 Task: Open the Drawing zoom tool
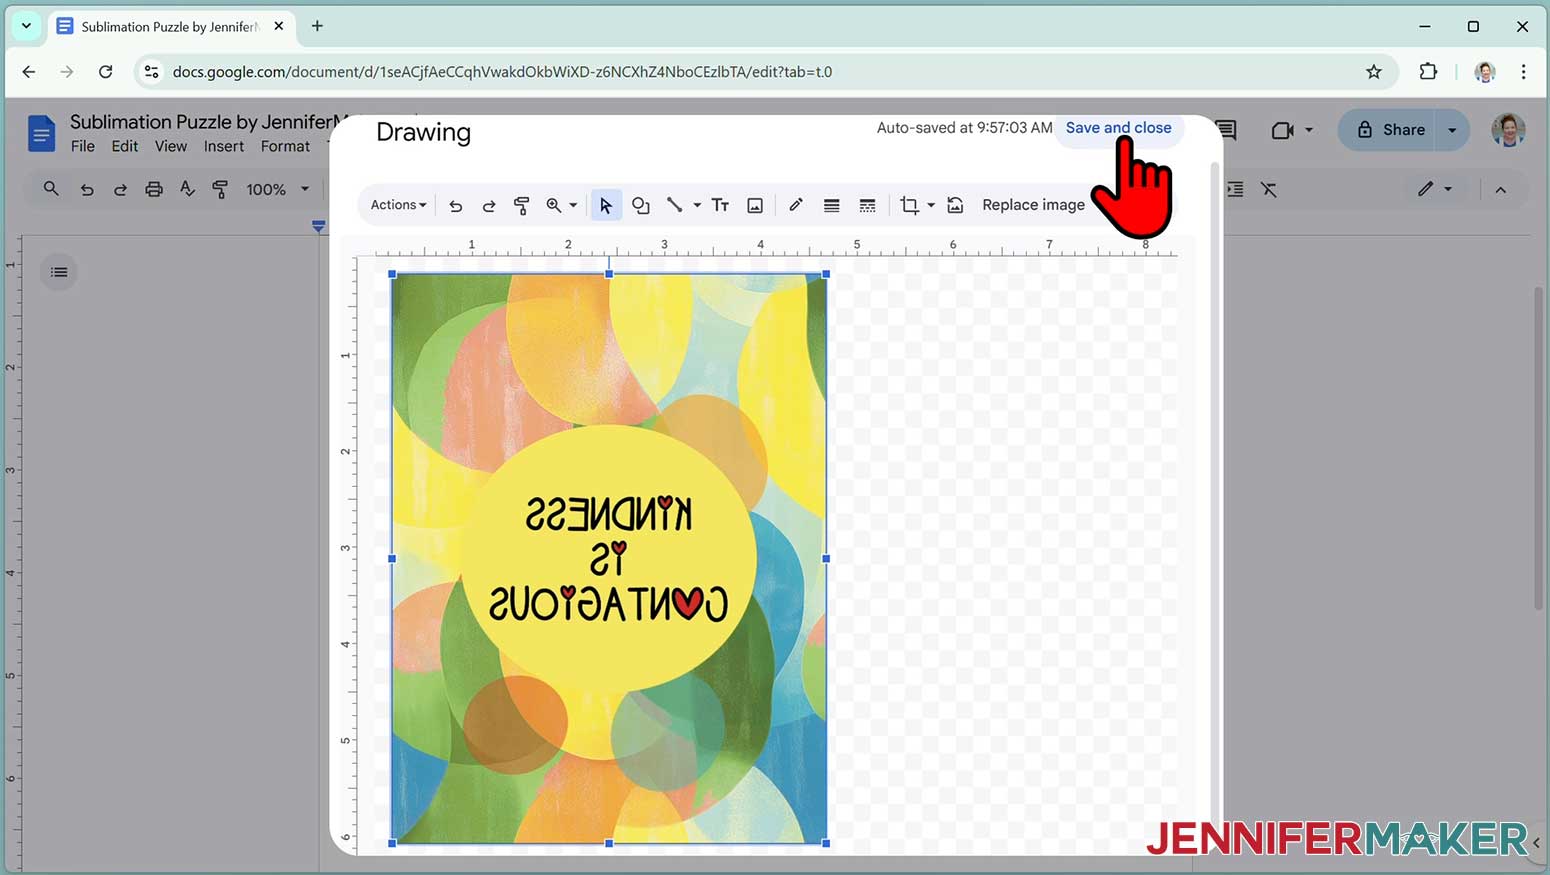(x=553, y=205)
